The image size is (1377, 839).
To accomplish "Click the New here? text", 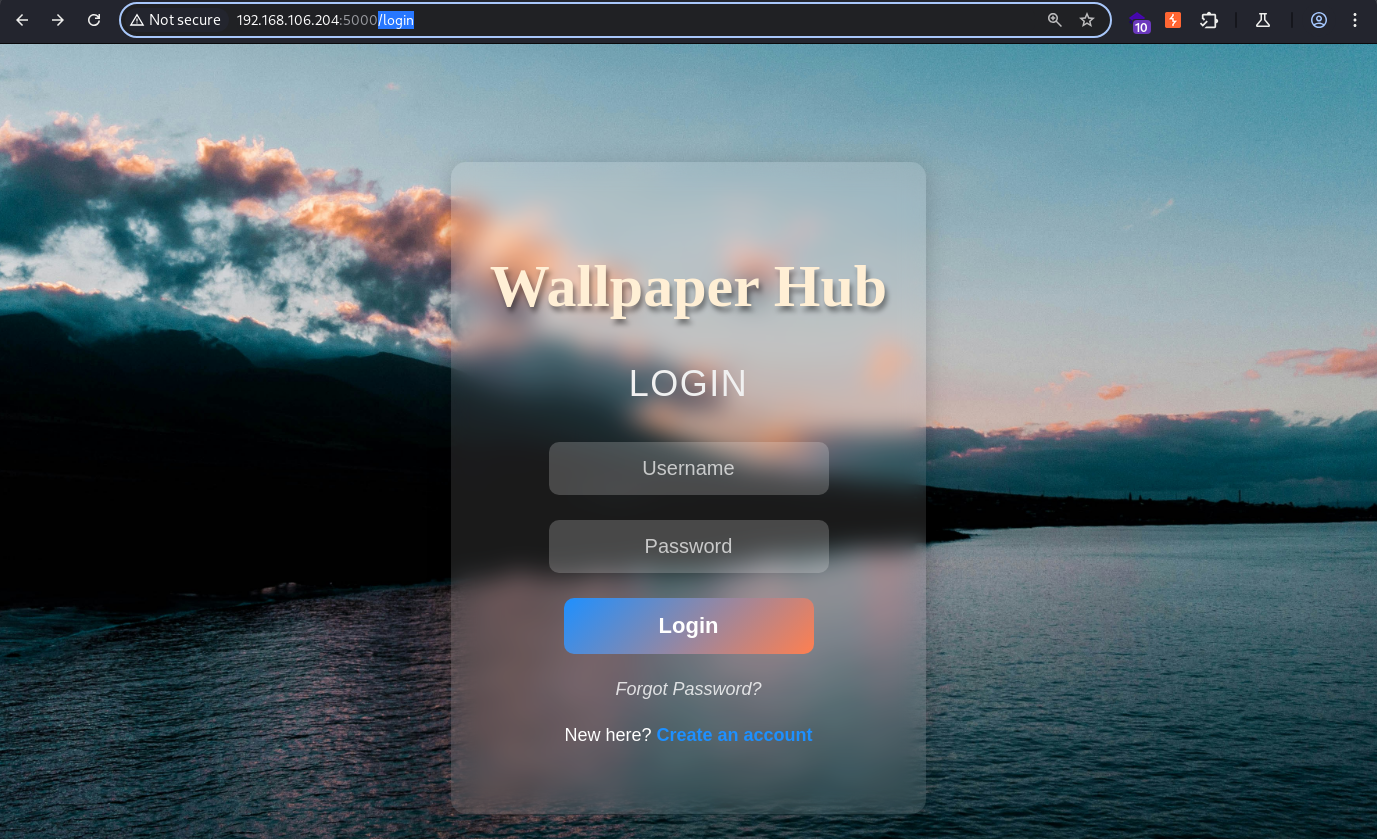I will (x=608, y=735).
